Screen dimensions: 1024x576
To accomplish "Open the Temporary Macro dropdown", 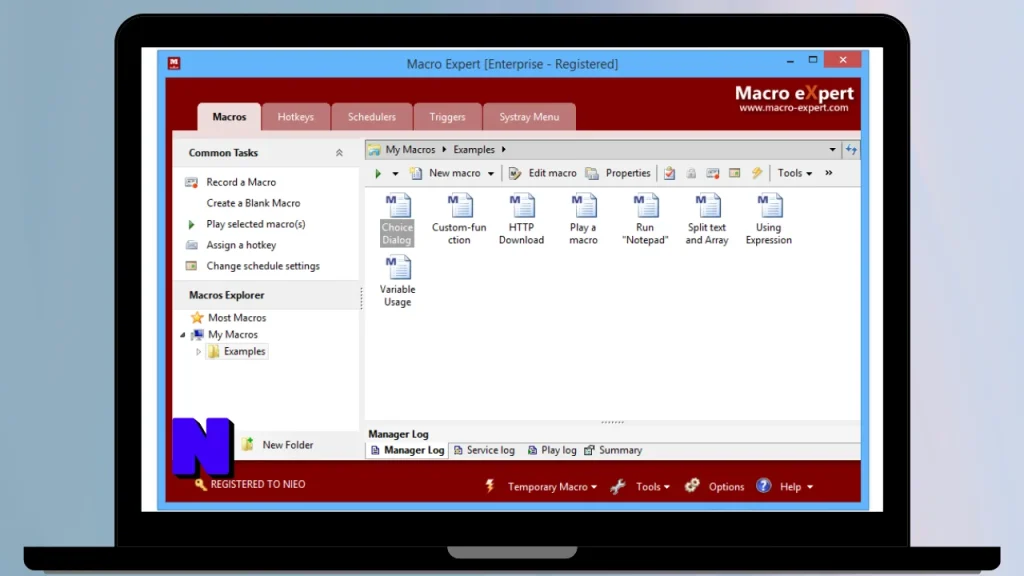I will click(552, 487).
